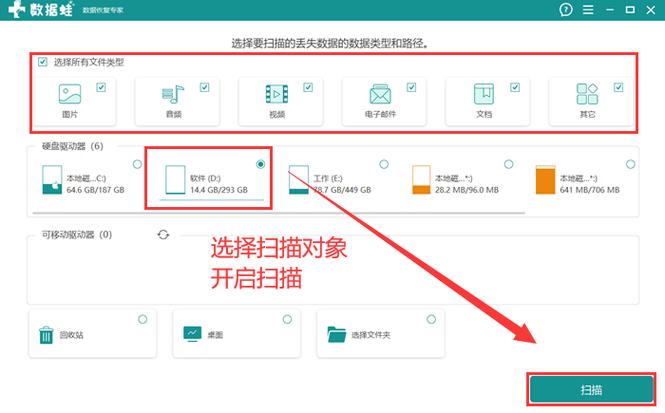Click the 选择文件夹 folder icon
The image size is (665, 413).
pos(337,334)
